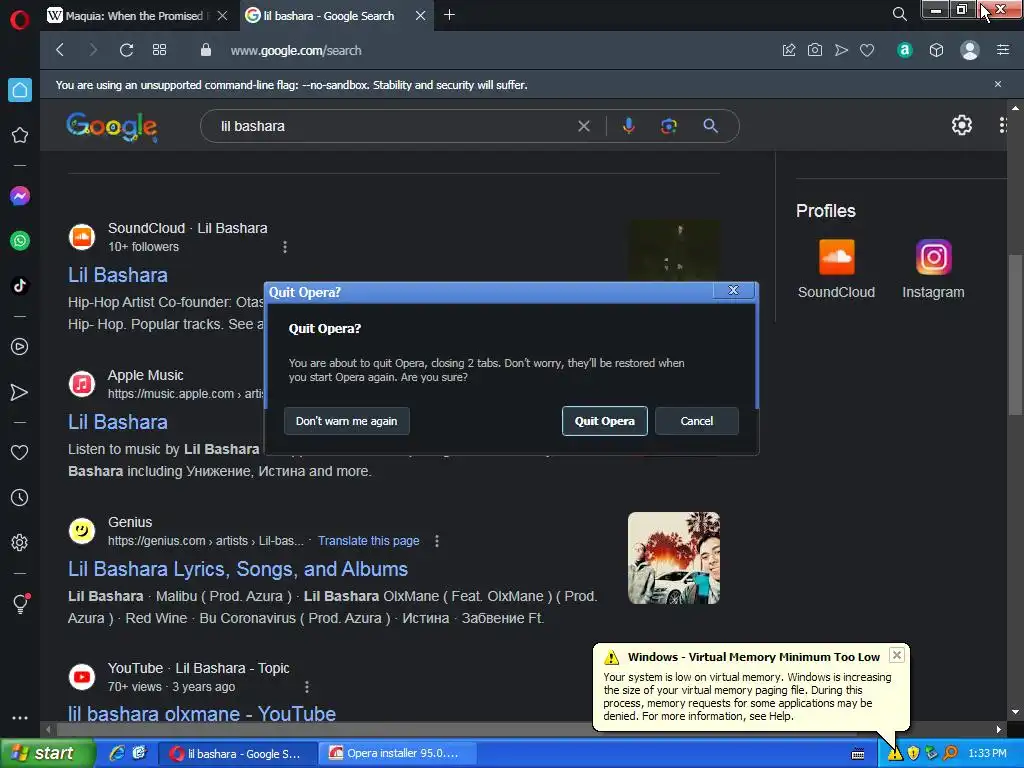Click Don't warn me again button
The width and height of the screenshot is (1024, 768).
[347, 421]
